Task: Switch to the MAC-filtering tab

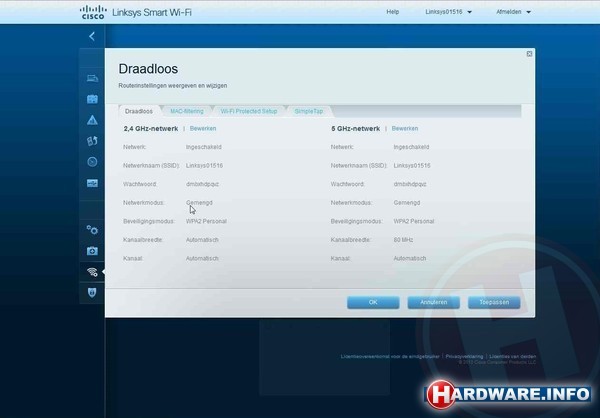Action: tap(187, 111)
